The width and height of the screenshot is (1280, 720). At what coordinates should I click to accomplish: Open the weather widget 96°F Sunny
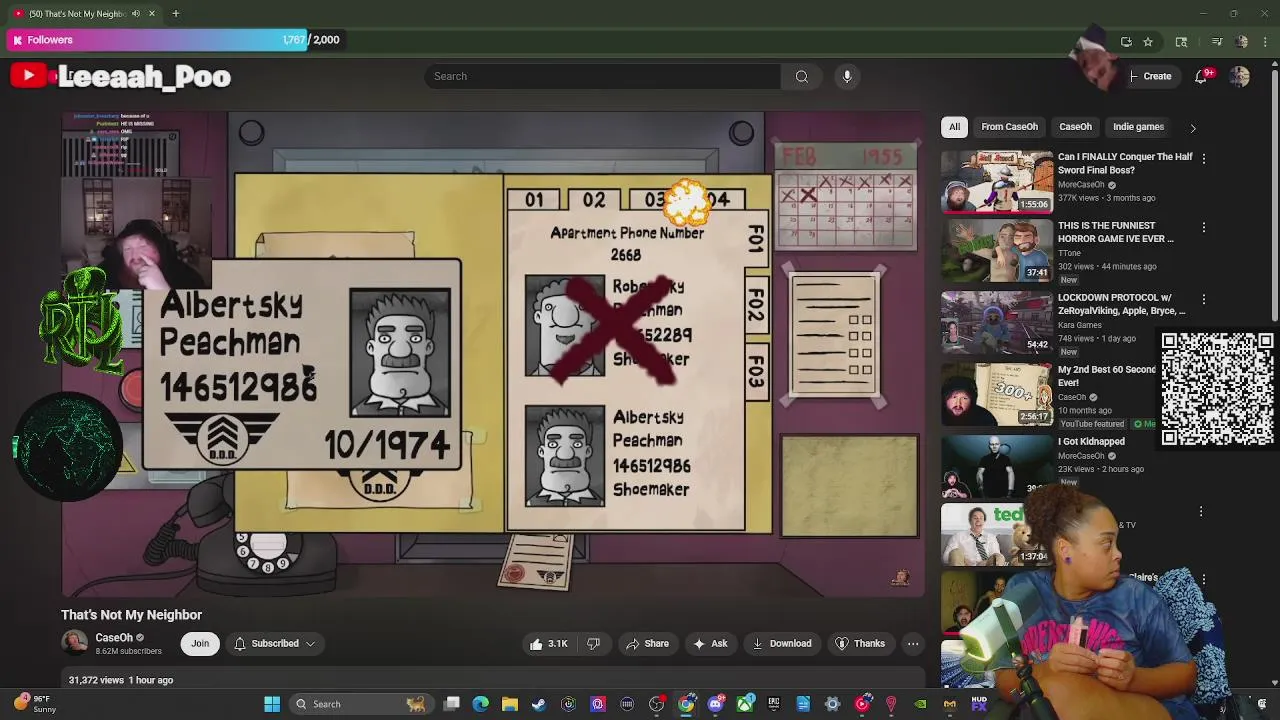click(31, 704)
